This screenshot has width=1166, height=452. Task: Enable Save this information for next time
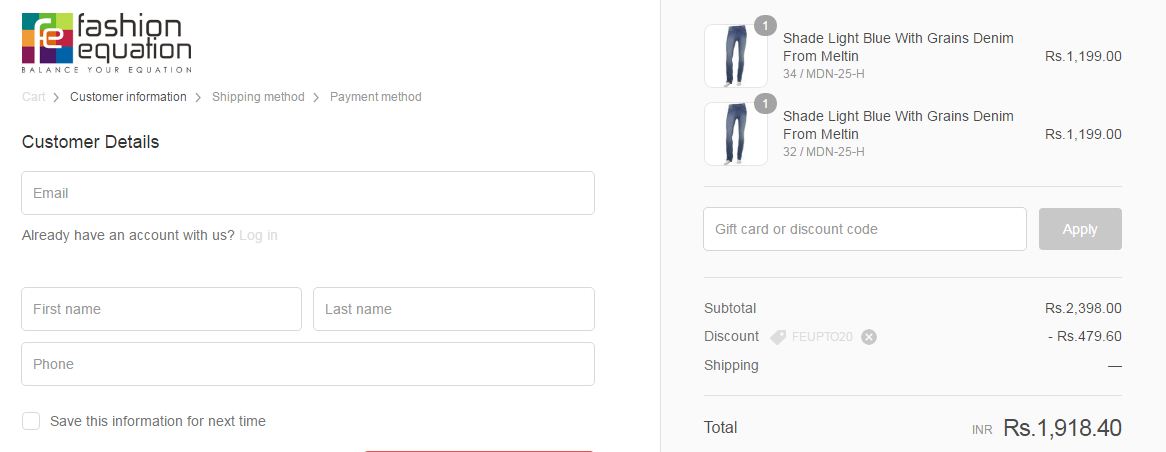pyautogui.click(x=31, y=421)
